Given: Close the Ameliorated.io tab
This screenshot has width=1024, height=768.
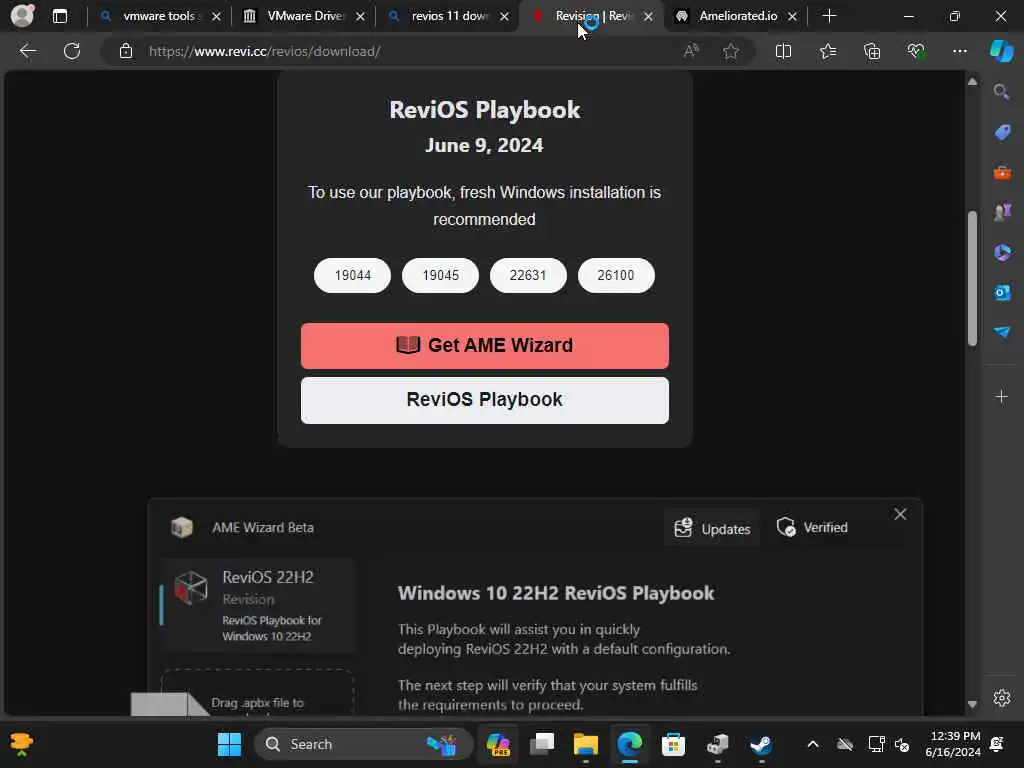Looking at the screenshot, I should [x=792, y=16].
